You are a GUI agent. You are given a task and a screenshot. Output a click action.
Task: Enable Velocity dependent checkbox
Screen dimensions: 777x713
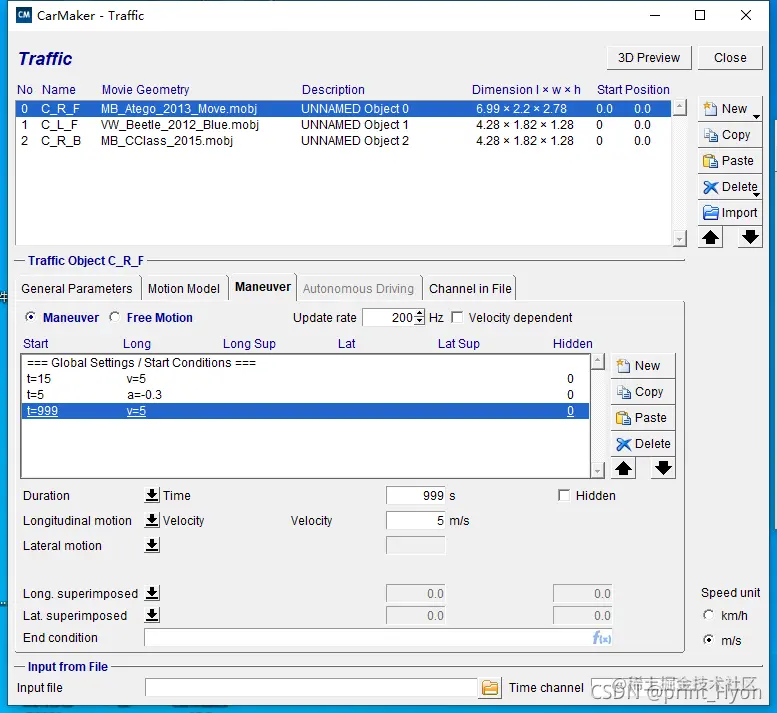point(457,317)
